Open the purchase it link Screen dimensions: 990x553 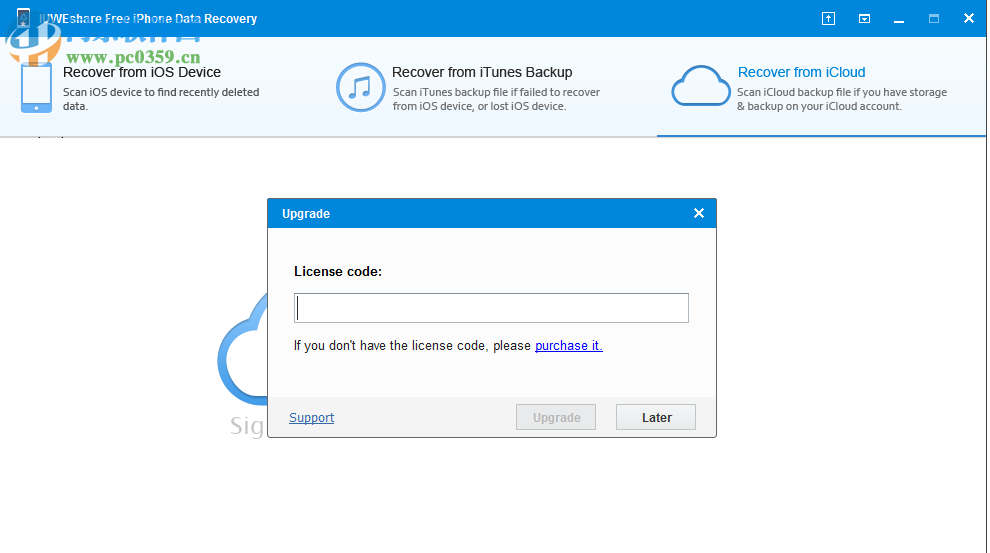tap(568, 345)
